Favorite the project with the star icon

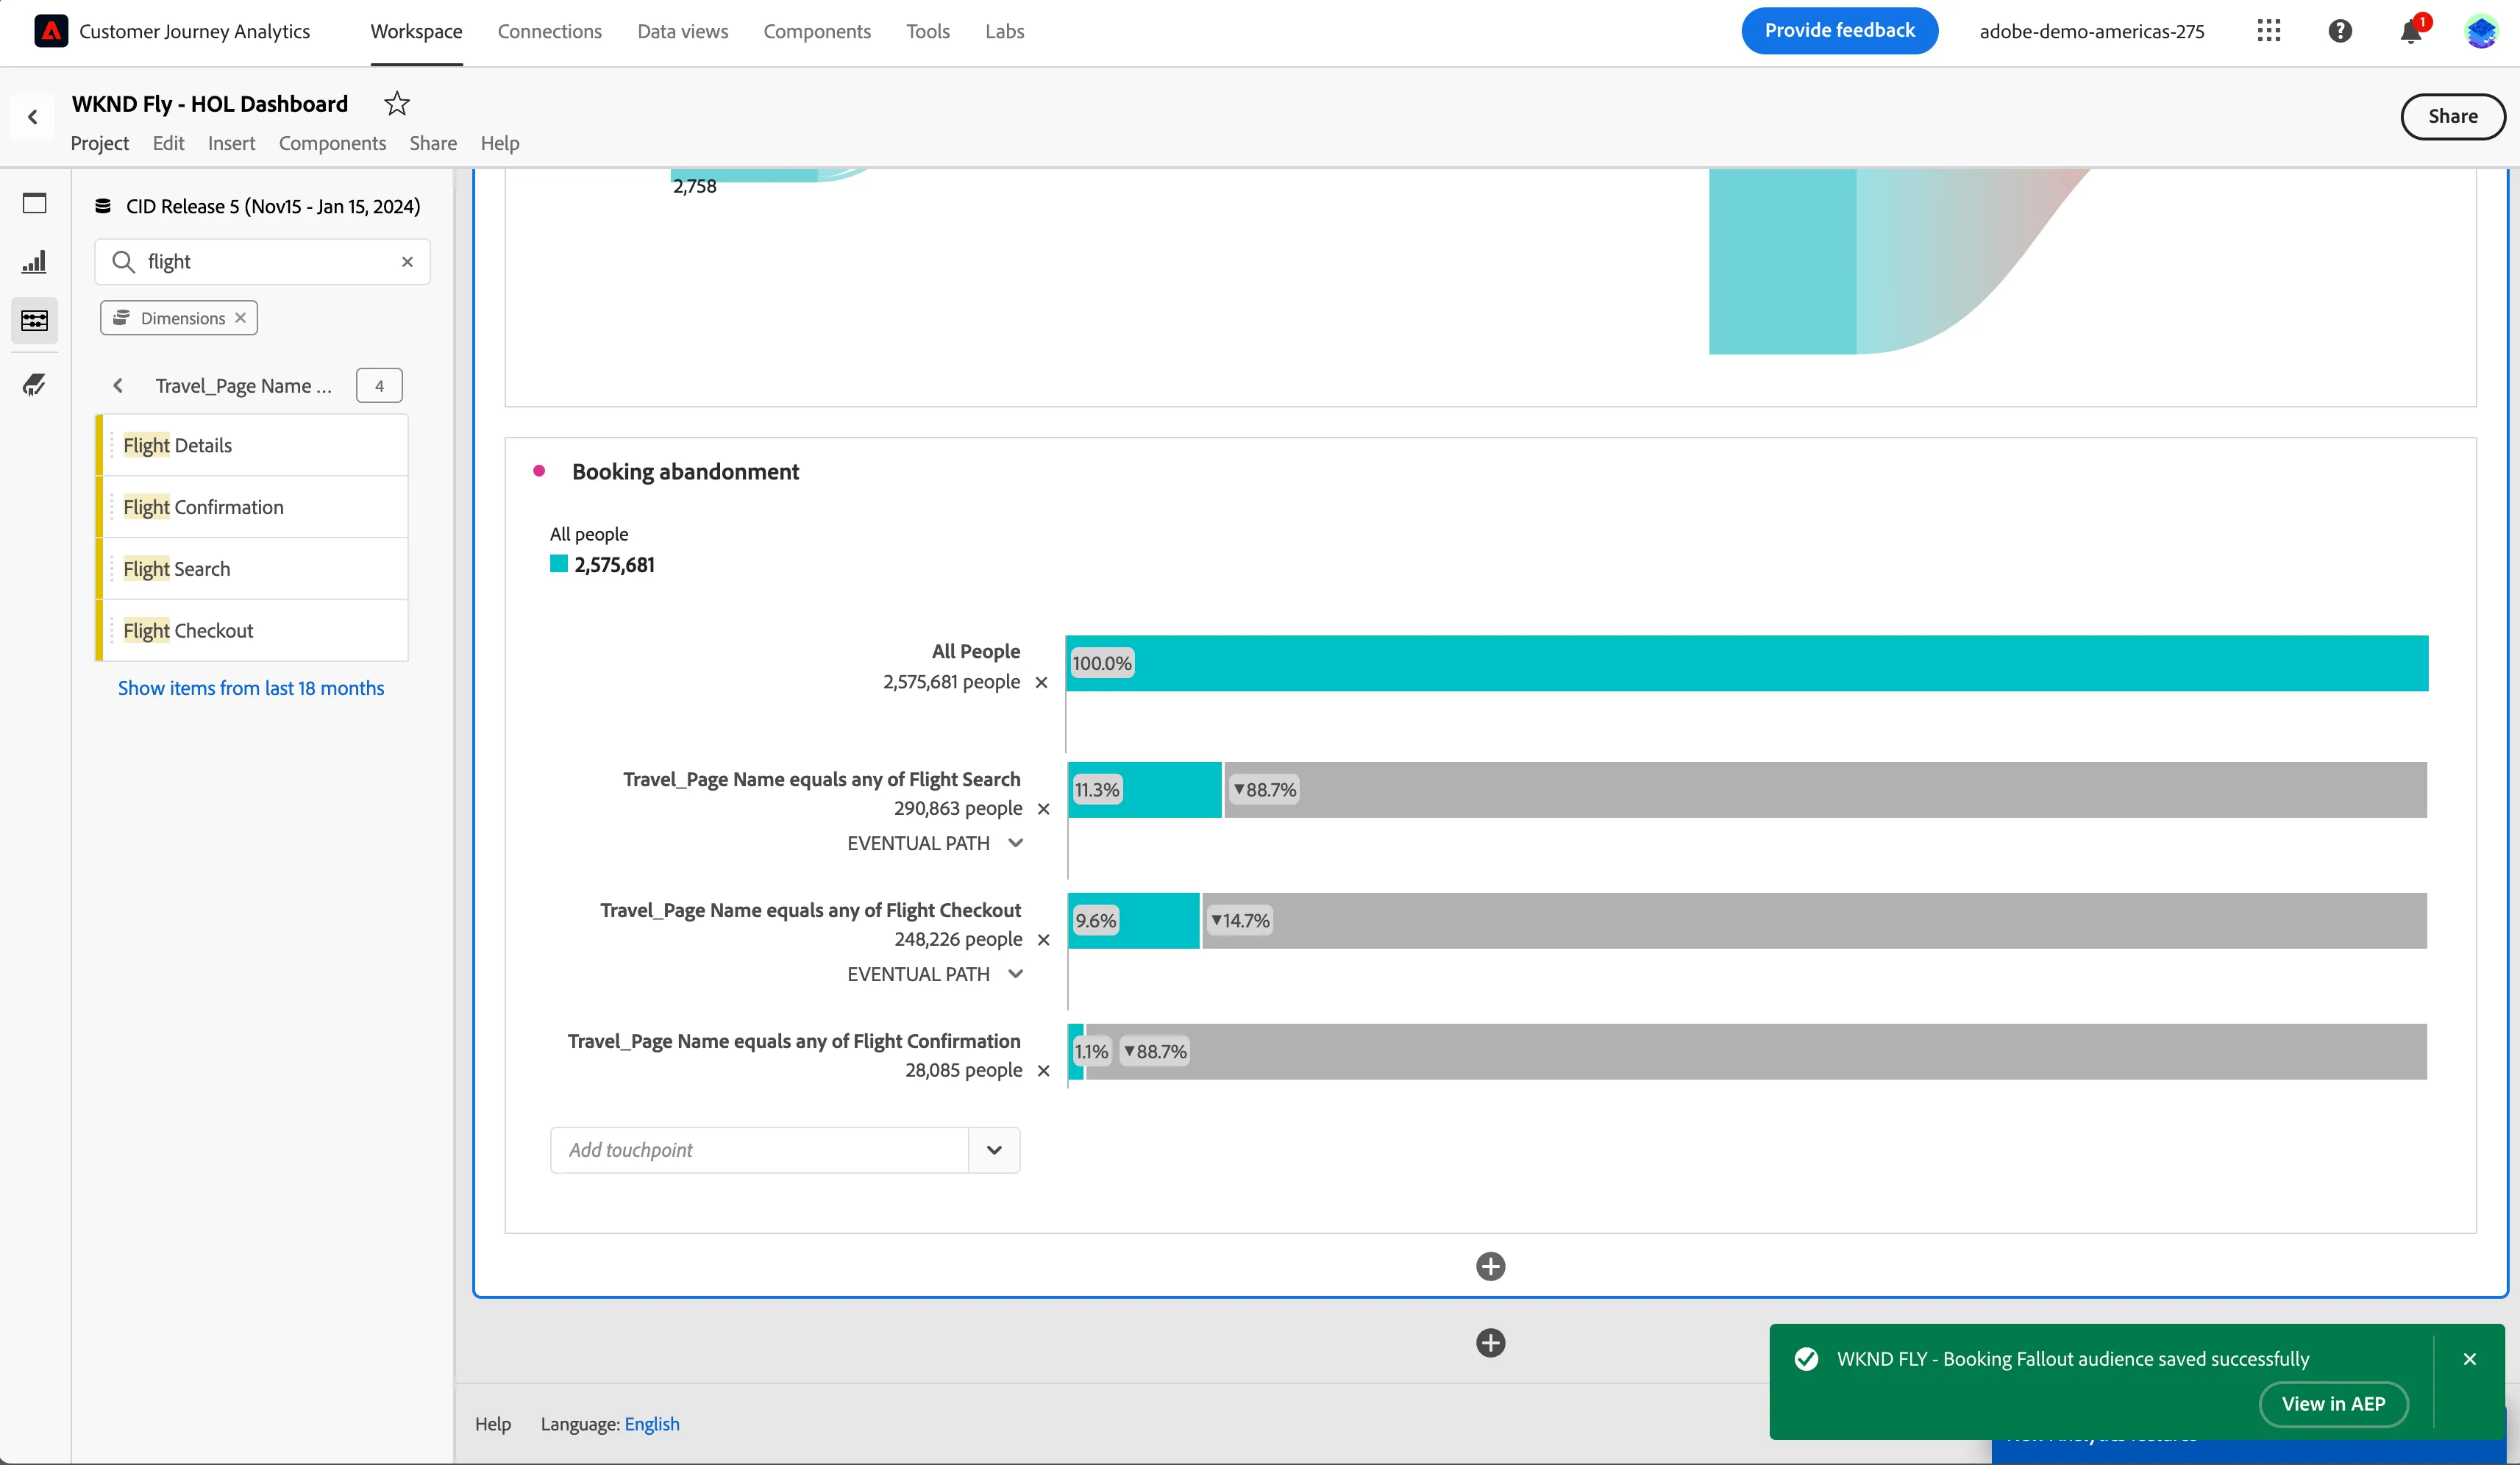point(397,103)
